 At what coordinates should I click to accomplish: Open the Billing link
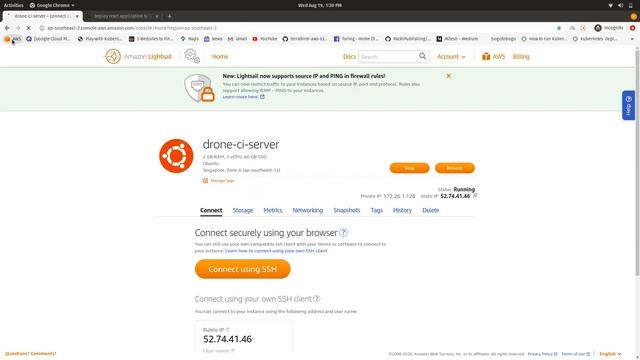(x=521, y=56)
